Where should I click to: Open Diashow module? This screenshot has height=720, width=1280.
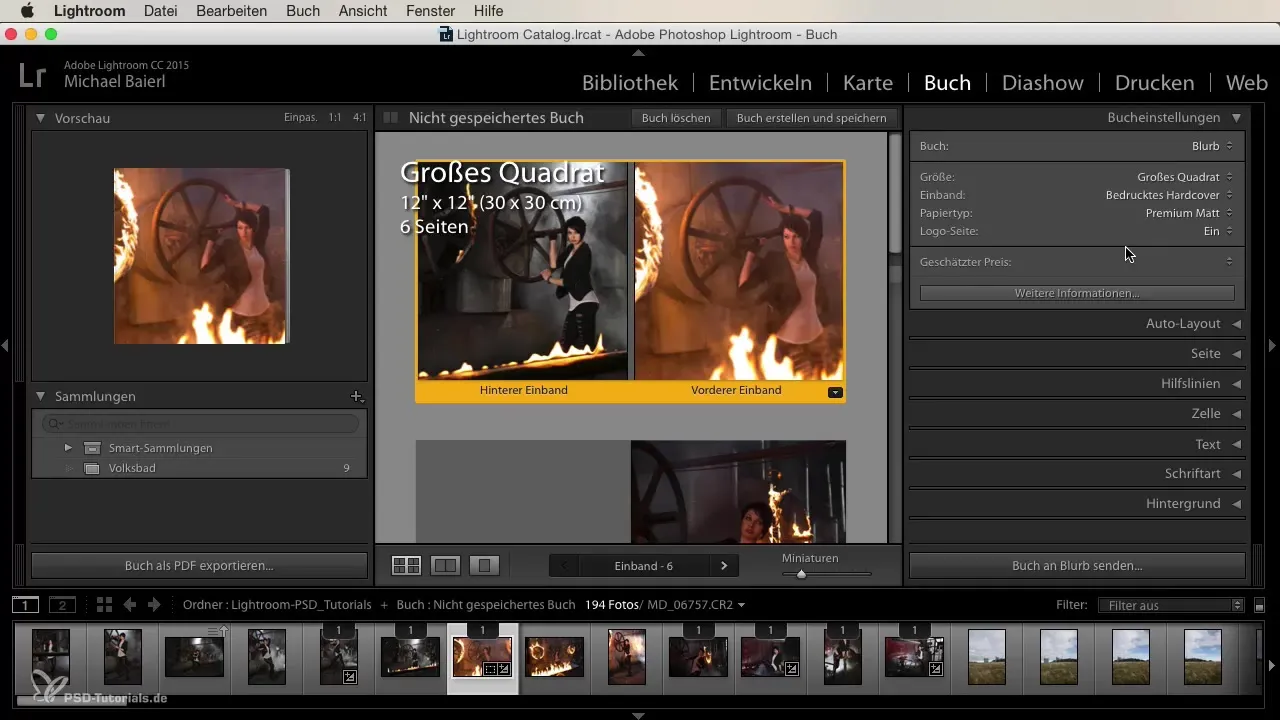[1043, 83]
